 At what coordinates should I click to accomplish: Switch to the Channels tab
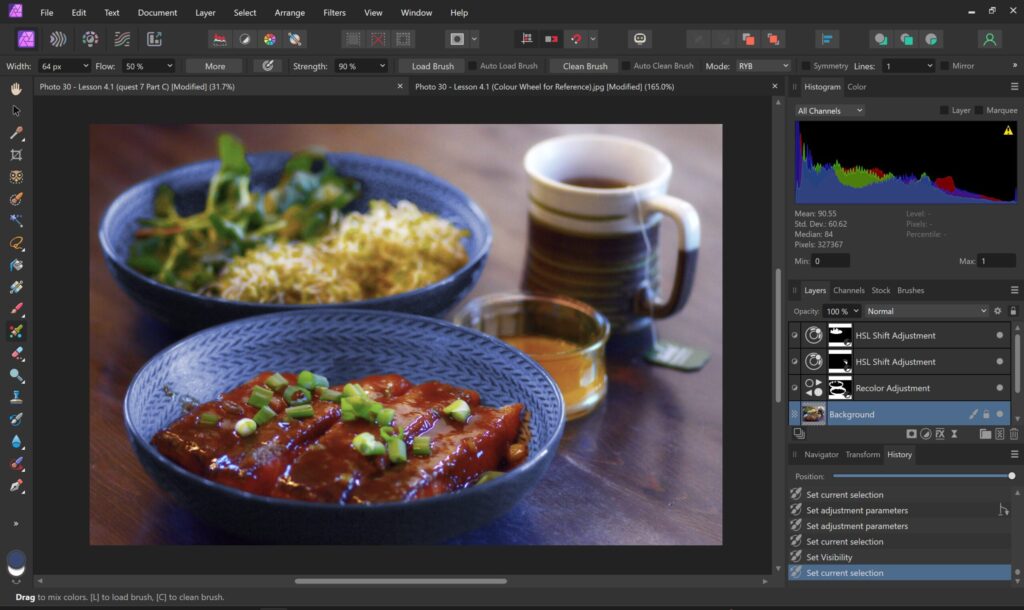pyautogui.click(x=848, y=290)
